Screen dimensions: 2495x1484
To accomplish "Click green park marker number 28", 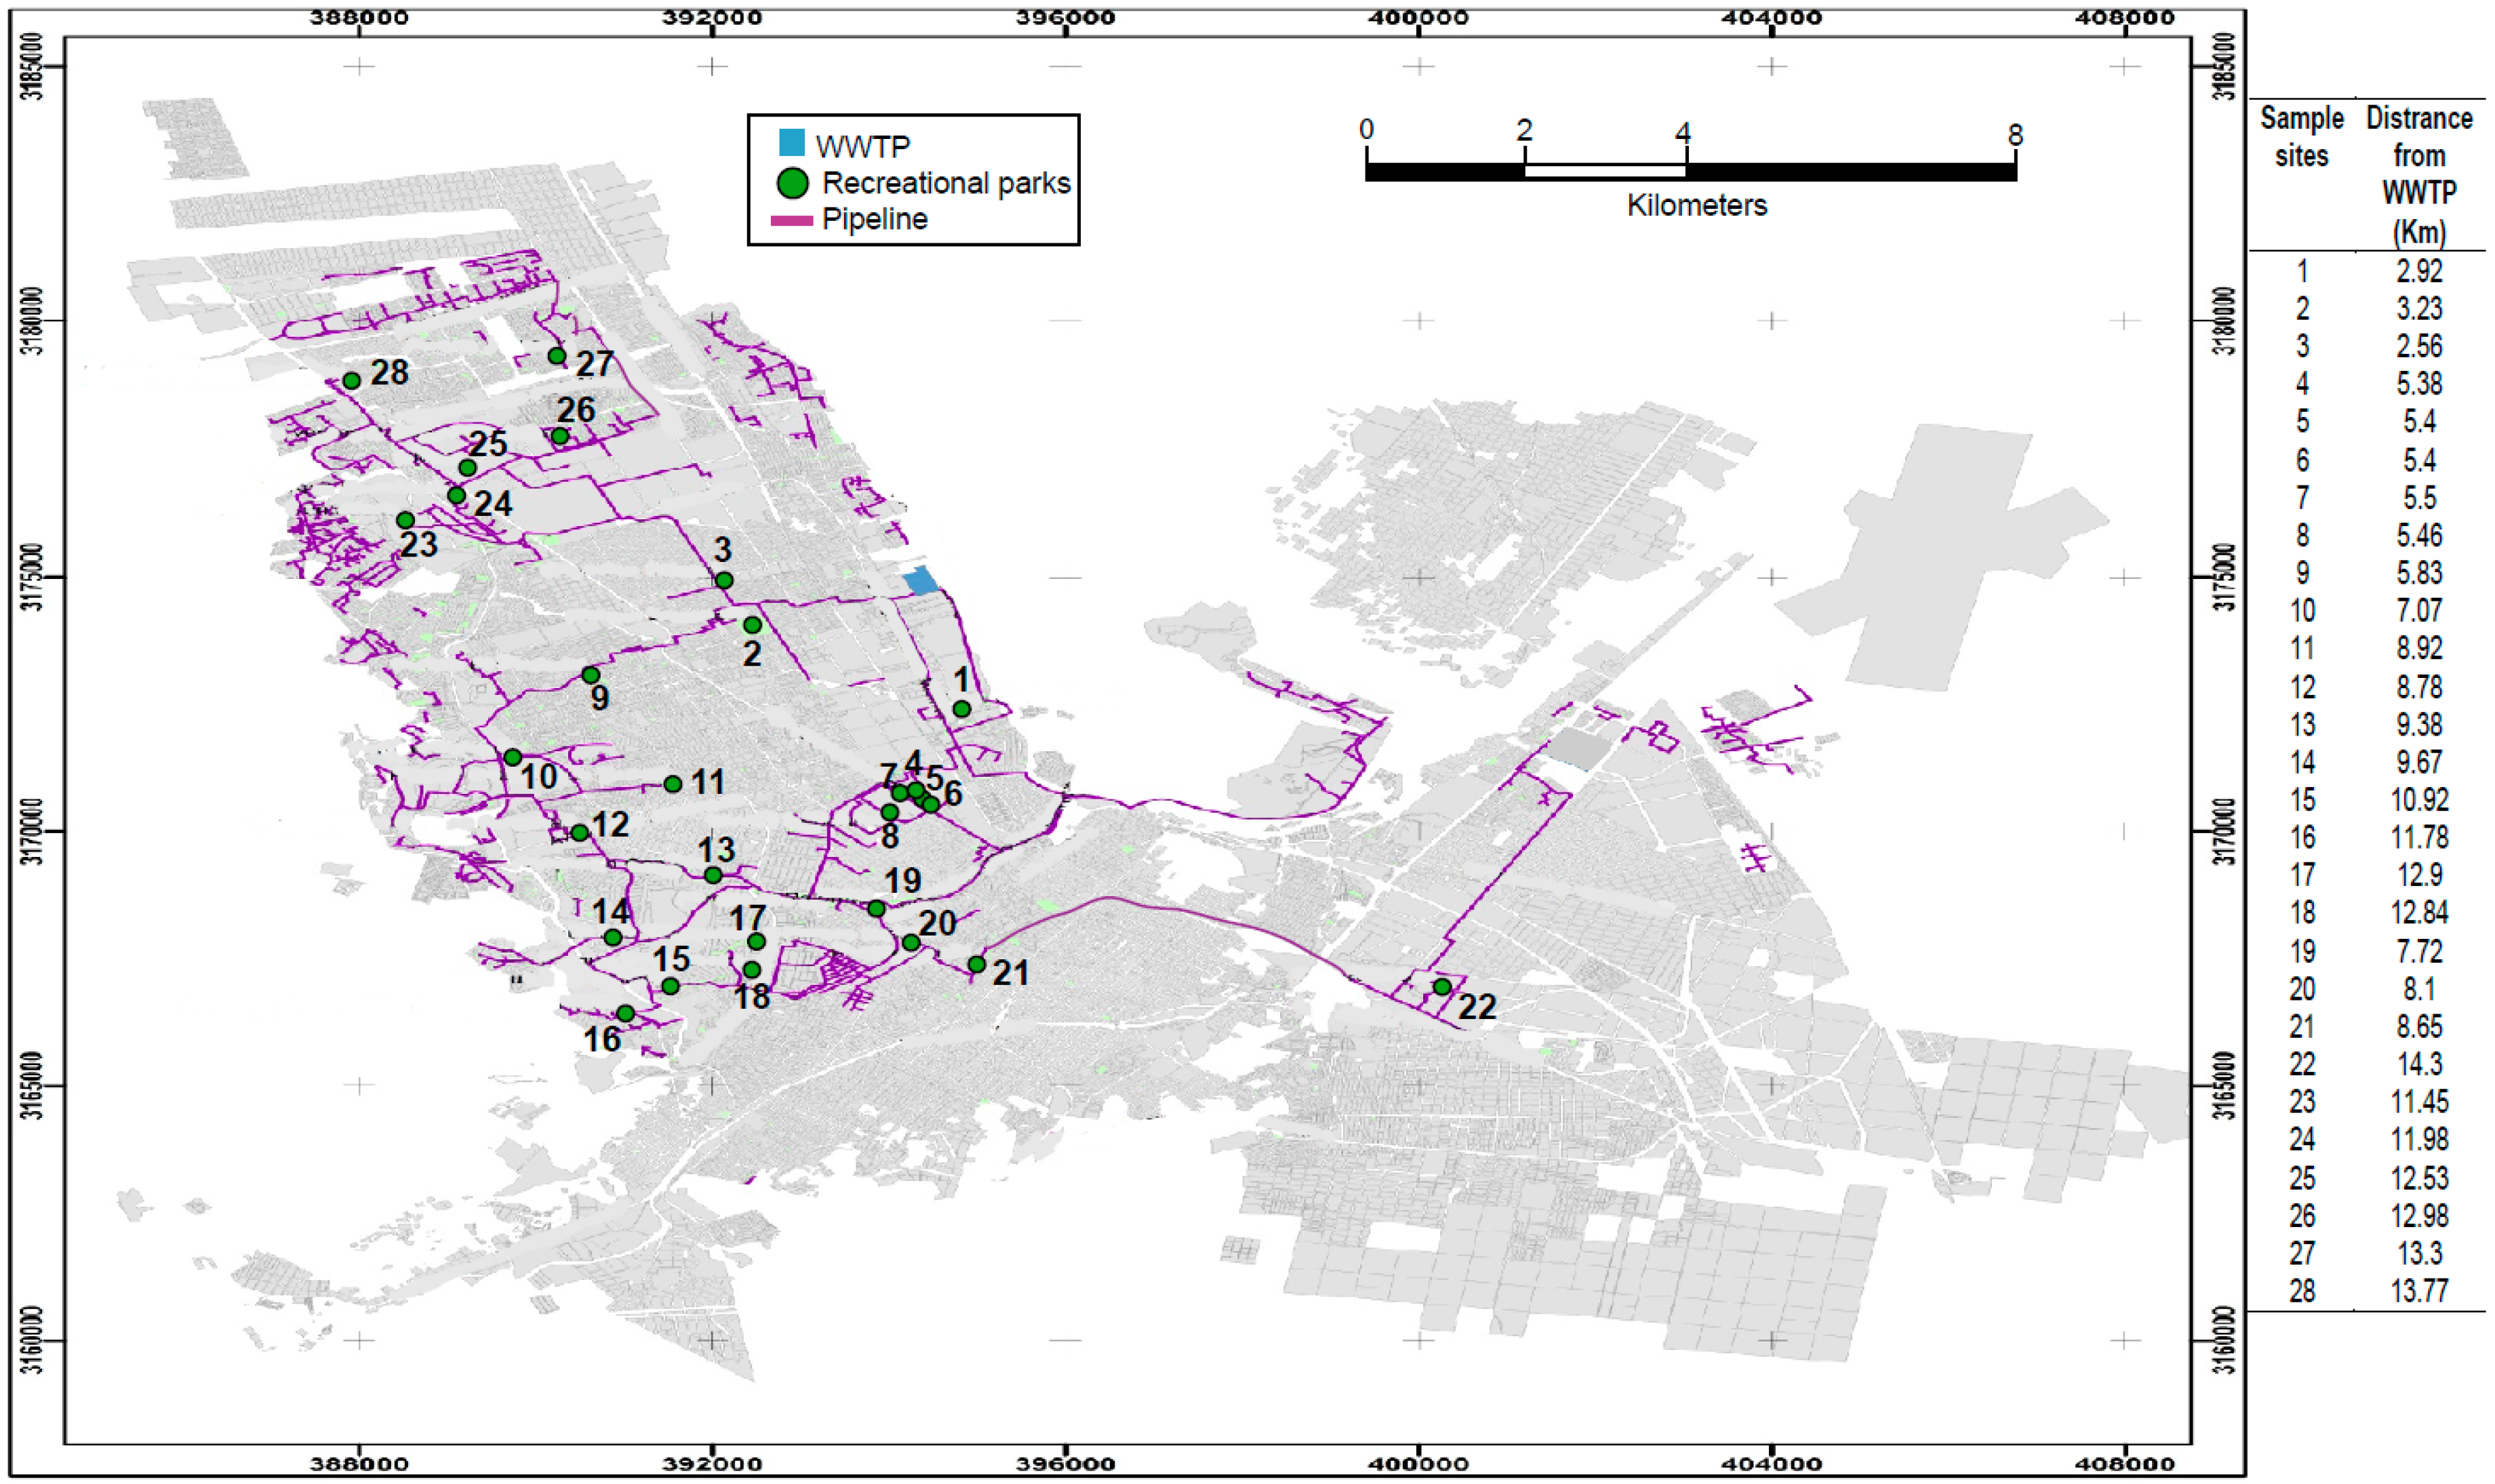I will click(x=351, y=381).
